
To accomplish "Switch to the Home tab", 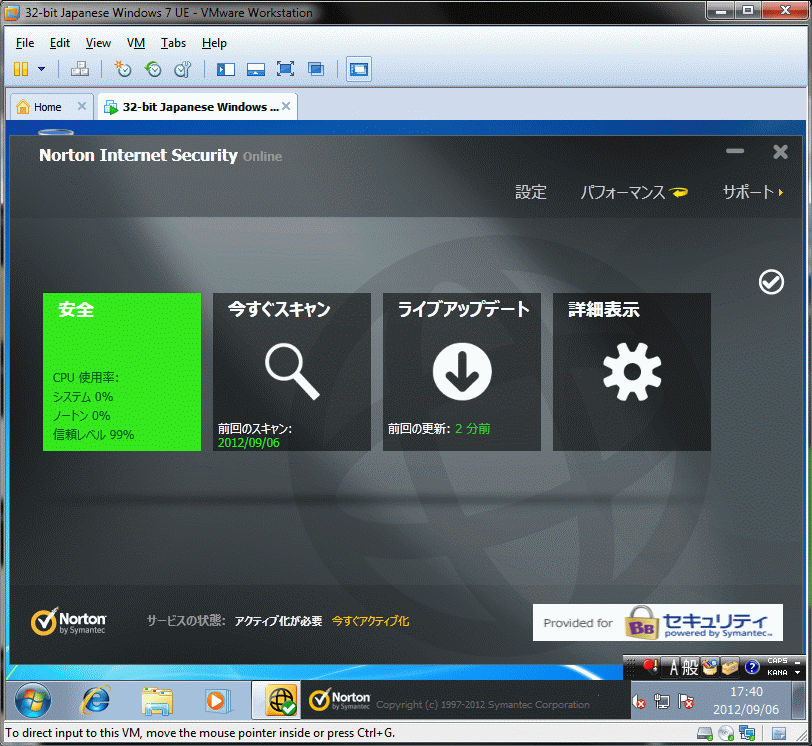I will coord(46,107).
